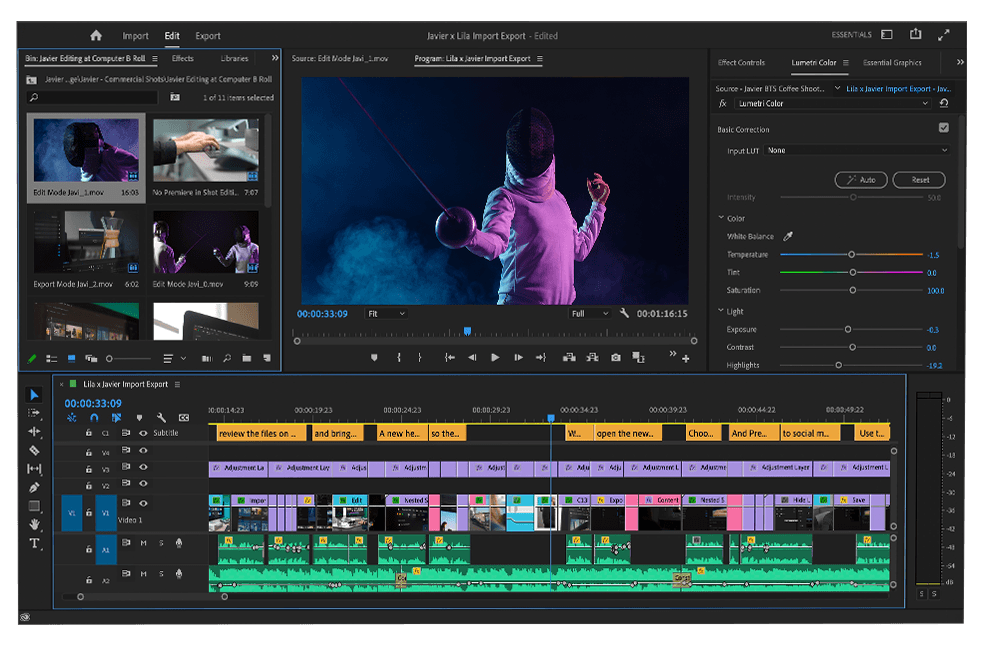The height and width of the screenshot is (645, 989).
Task: Open the Fit zoom level dropdown
Action: pos(386,314)
